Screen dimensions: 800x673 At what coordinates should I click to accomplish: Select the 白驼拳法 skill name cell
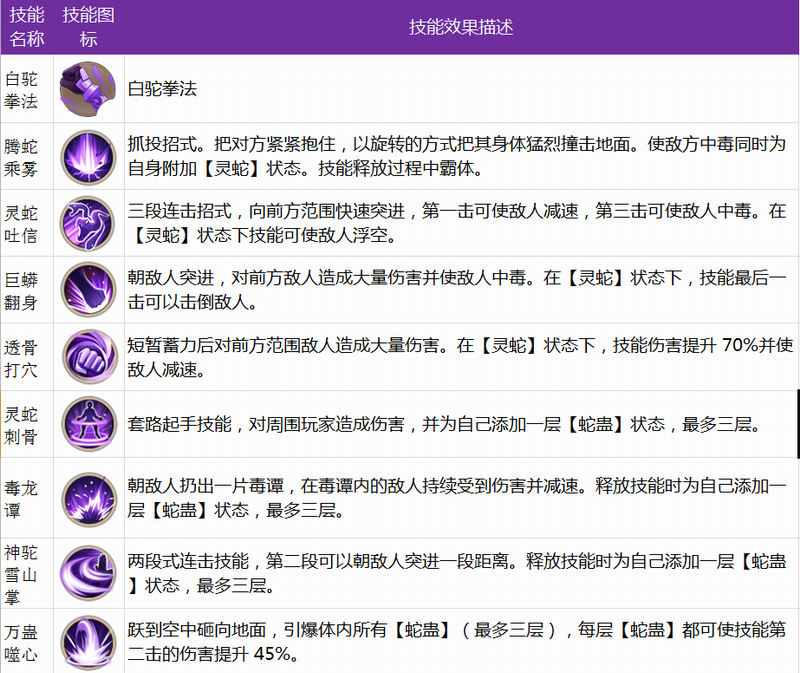(x=27, y=89)
